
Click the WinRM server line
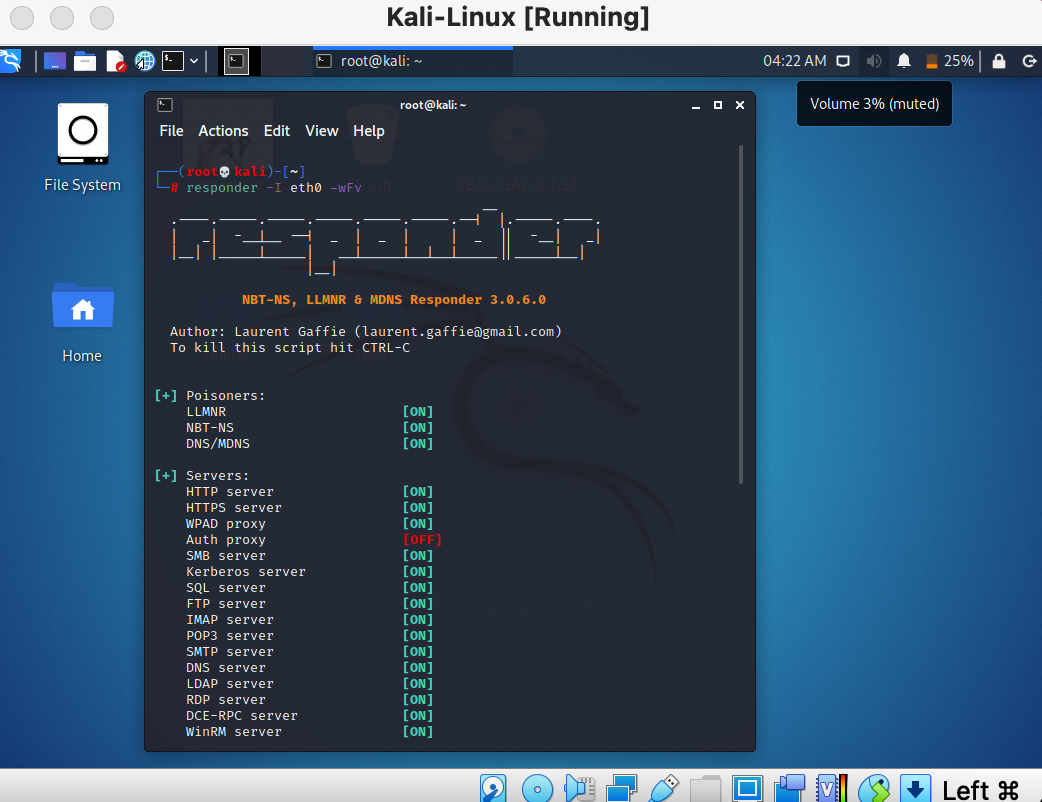(x=310, y=732)
